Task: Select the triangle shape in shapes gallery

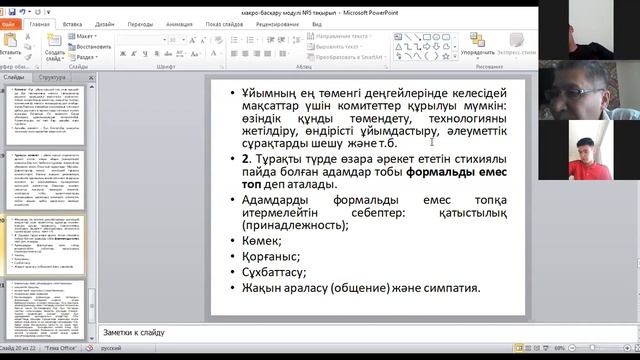Action: (x=398, y=47)
